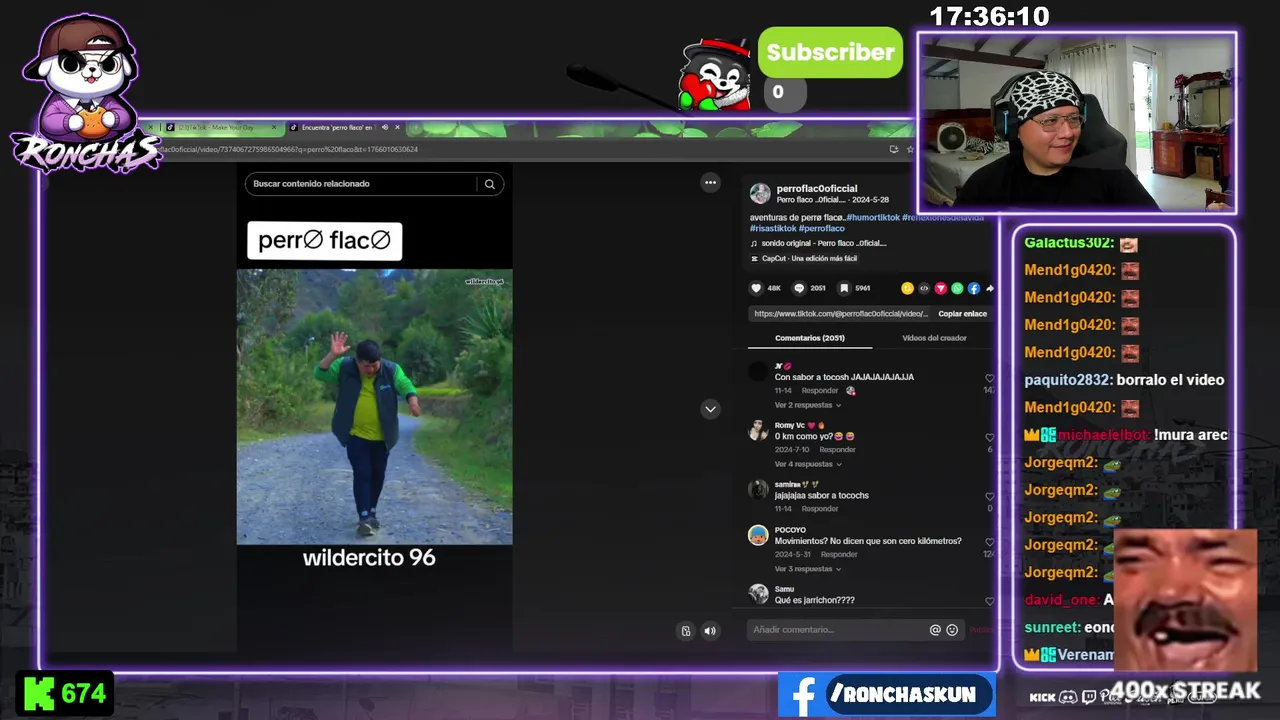
Task: Click the 17:36:10 clock overlay
Action: point(989,17)
